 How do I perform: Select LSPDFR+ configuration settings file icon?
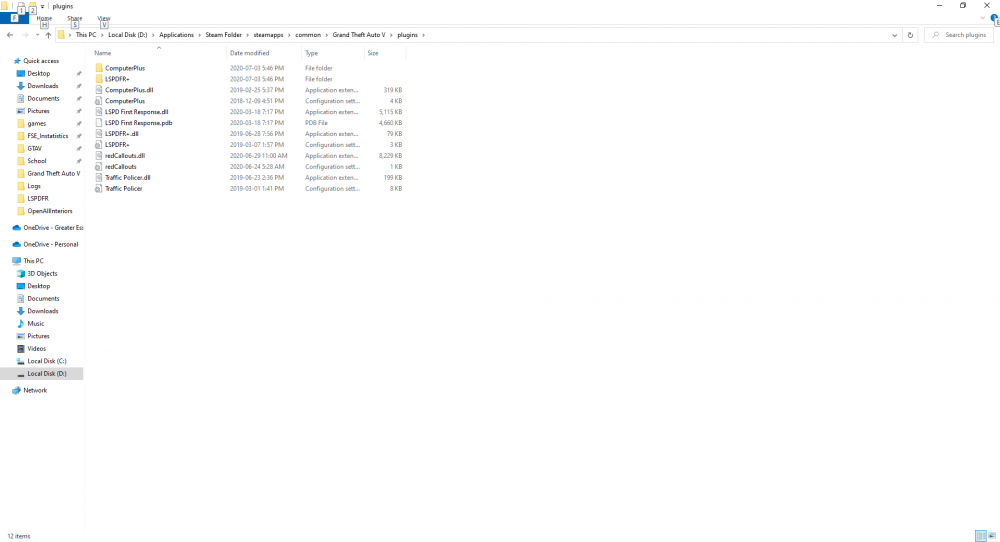click(x=99, y=145)
